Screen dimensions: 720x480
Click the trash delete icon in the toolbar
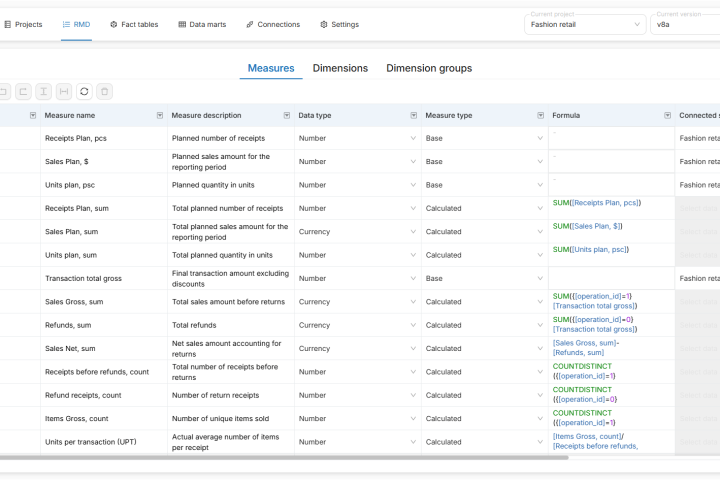pyautogui.click(x=105, y=91)
